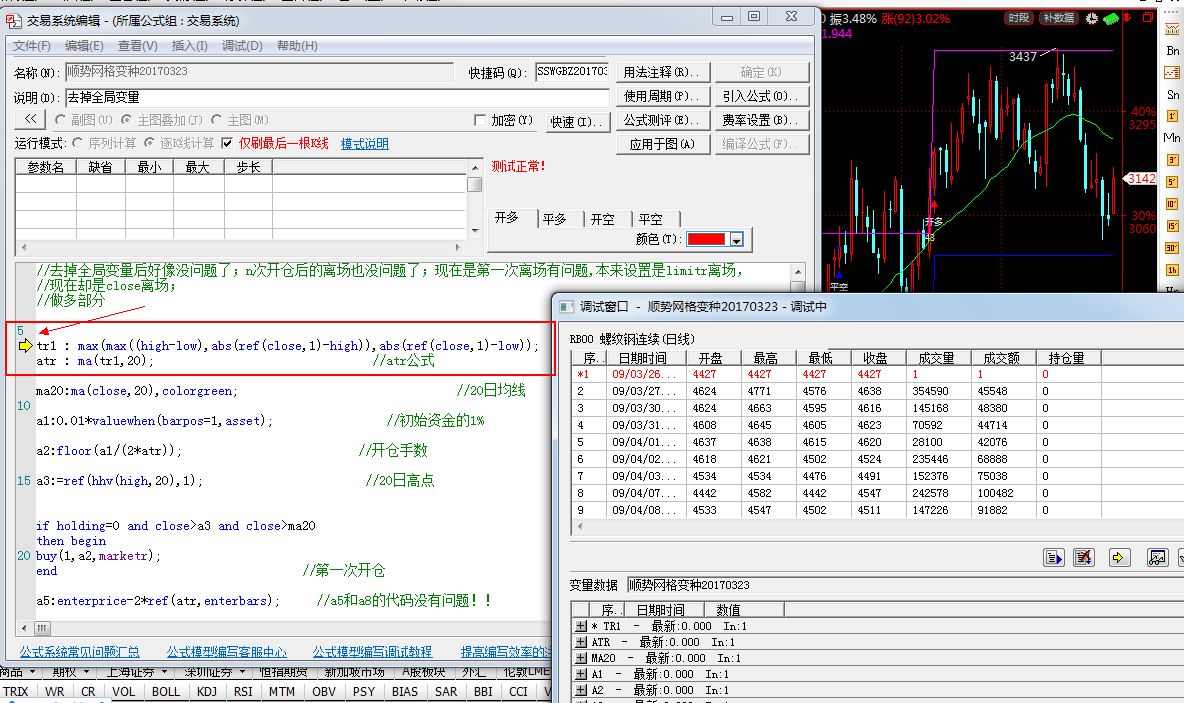Select the 15-minute period icon in sidebar
Screen dimensions: 1184x703
pyautogui.click(x=1172, y=226)
